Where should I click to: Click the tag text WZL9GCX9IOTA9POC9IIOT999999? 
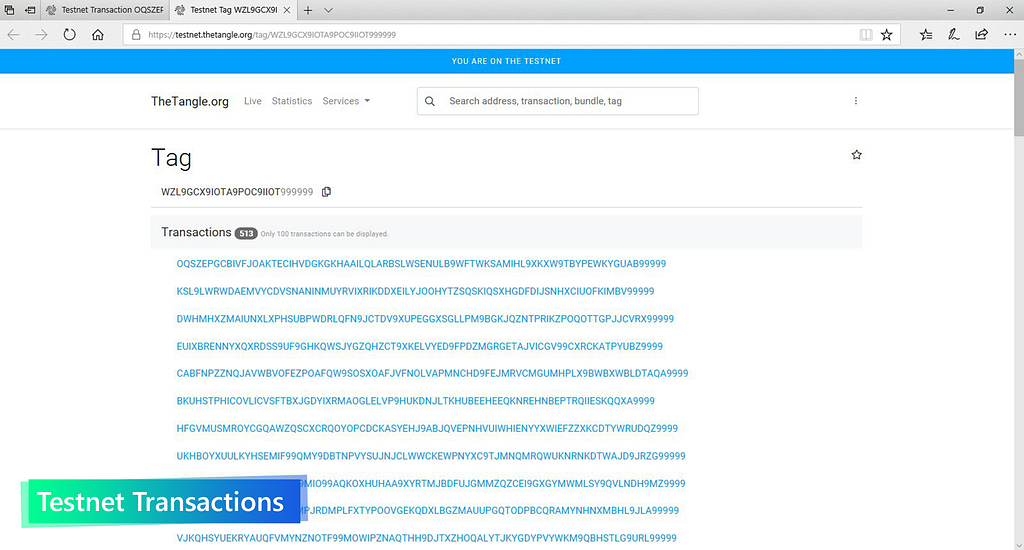pyautogui.click(x=237, y=192)
